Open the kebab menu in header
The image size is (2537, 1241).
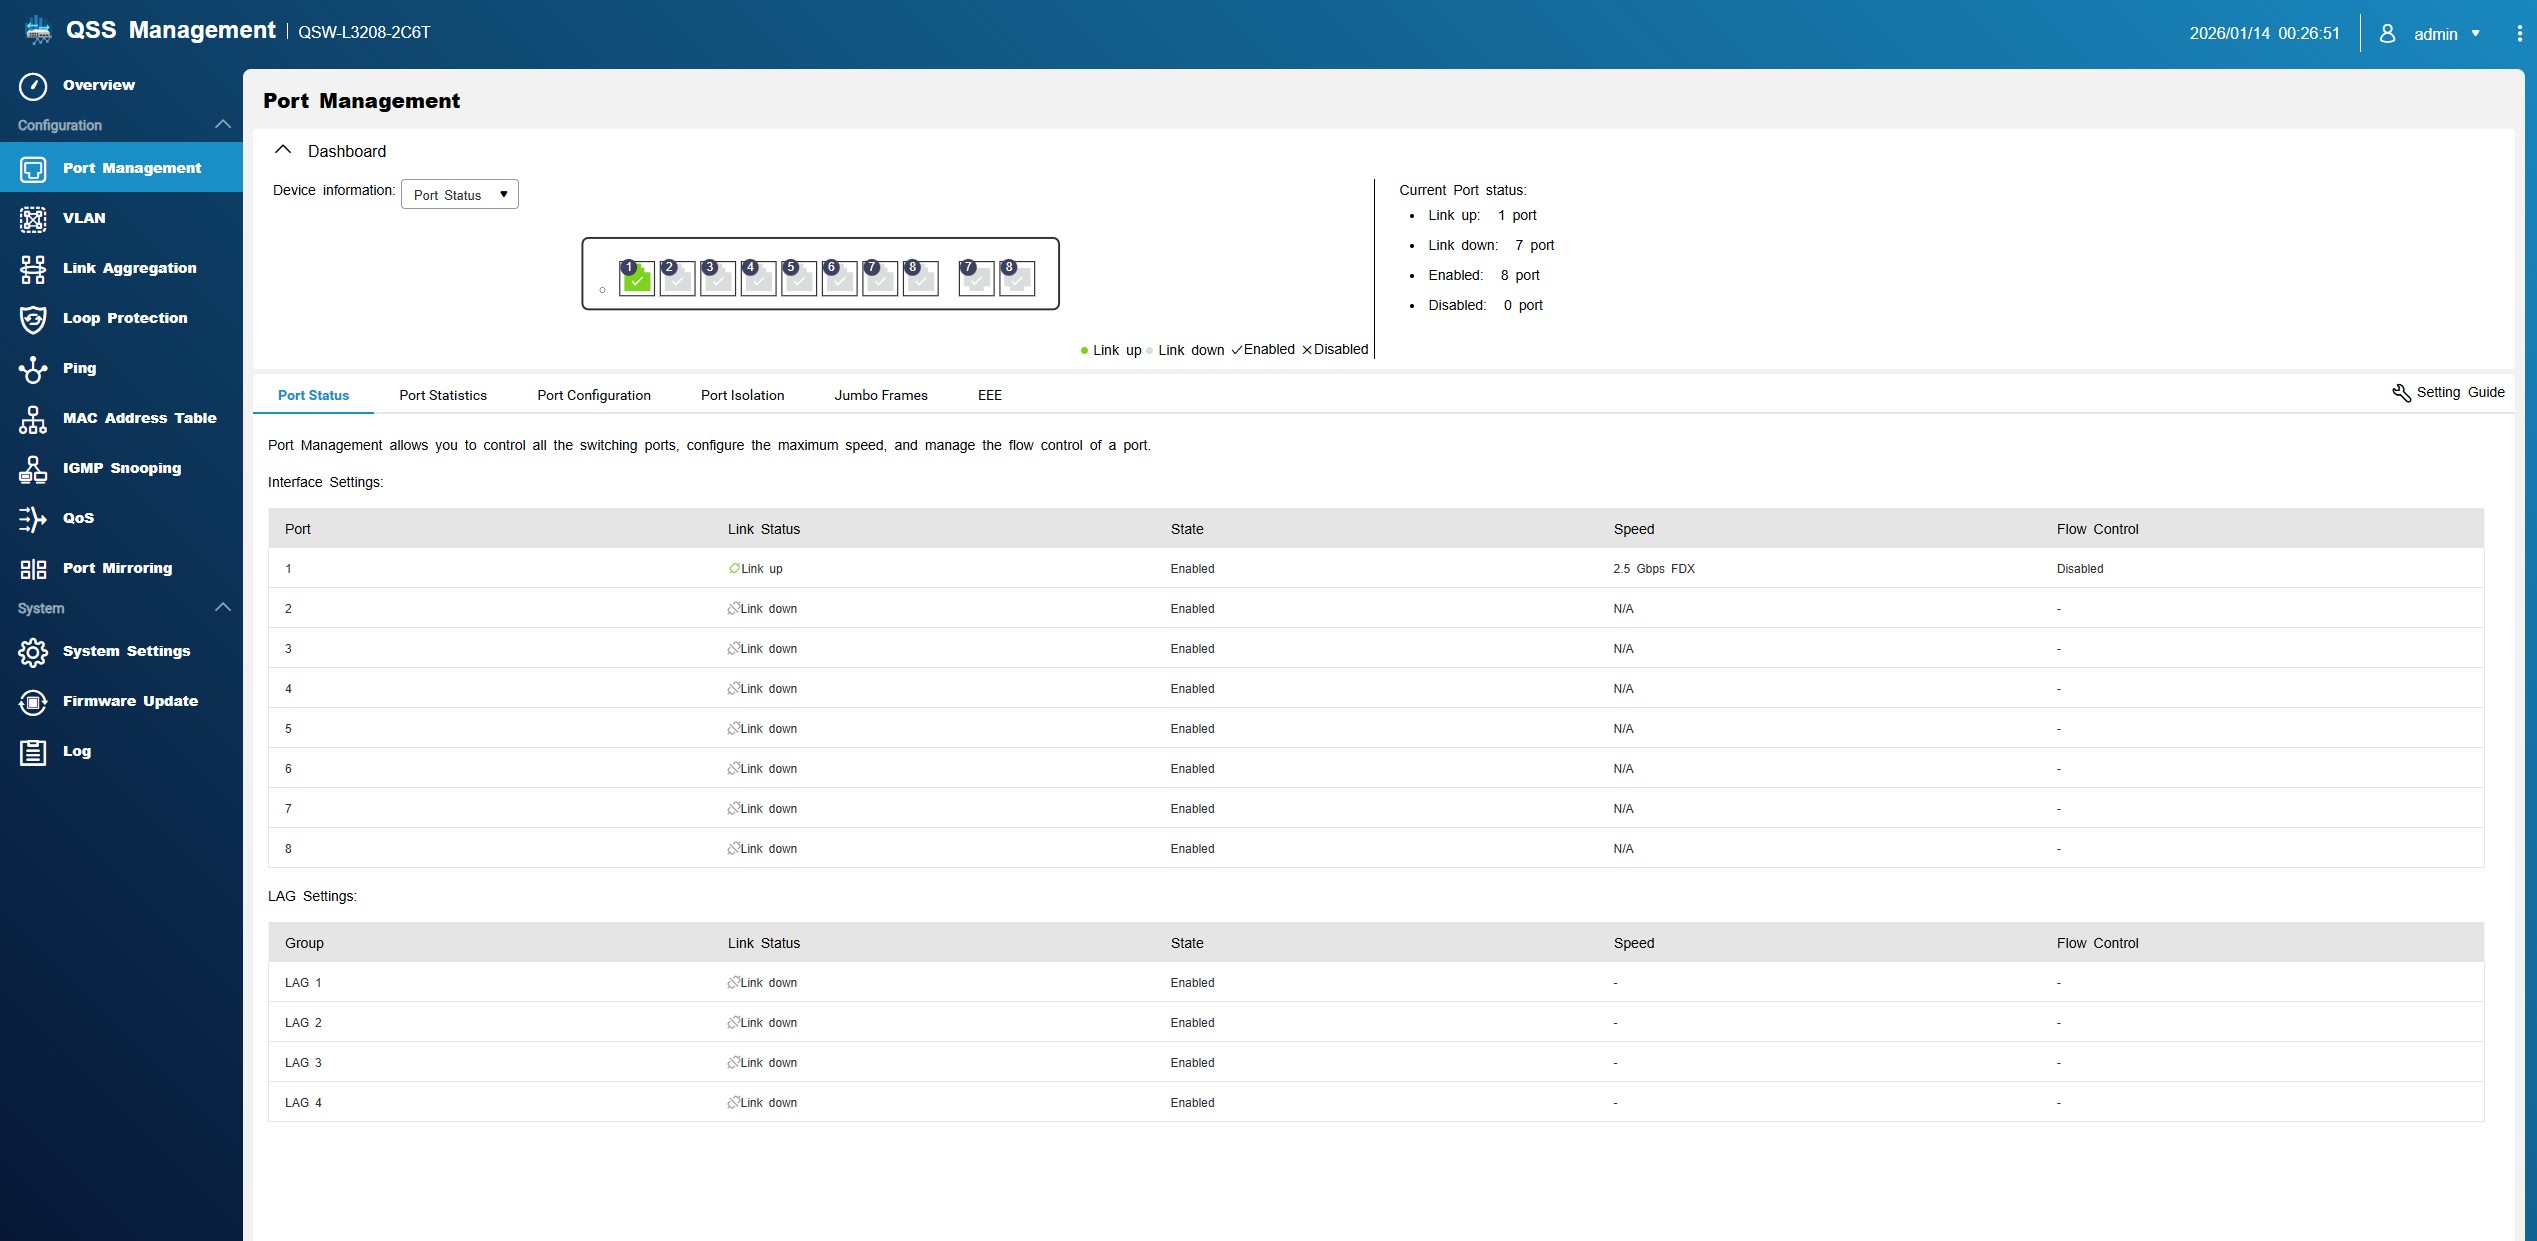[2519, 34]
